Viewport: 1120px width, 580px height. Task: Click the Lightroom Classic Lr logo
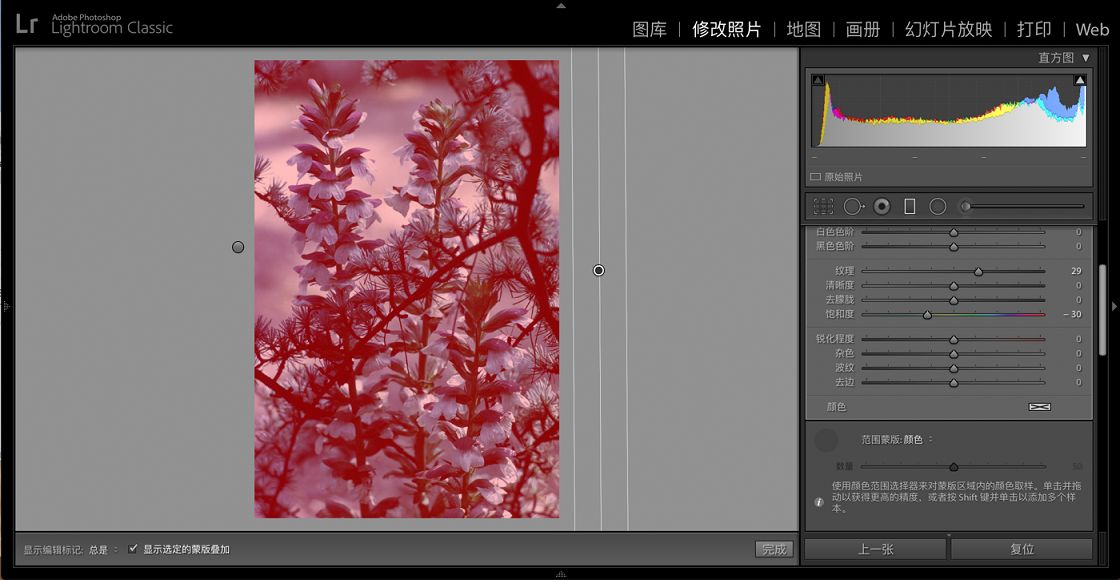[27, 25]
